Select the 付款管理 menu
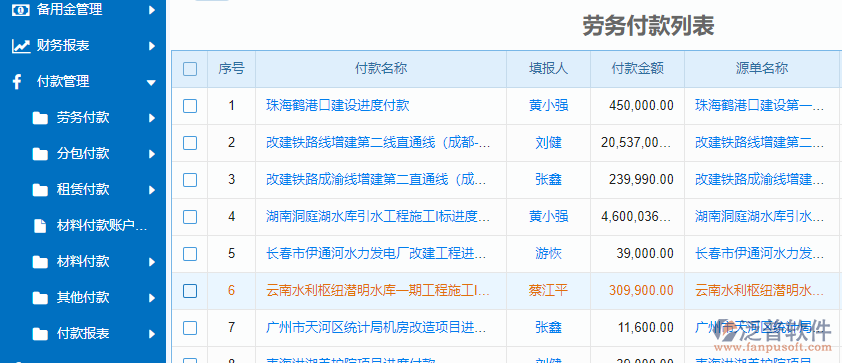Viewport: 842px width, 363px height. (63, 82)
